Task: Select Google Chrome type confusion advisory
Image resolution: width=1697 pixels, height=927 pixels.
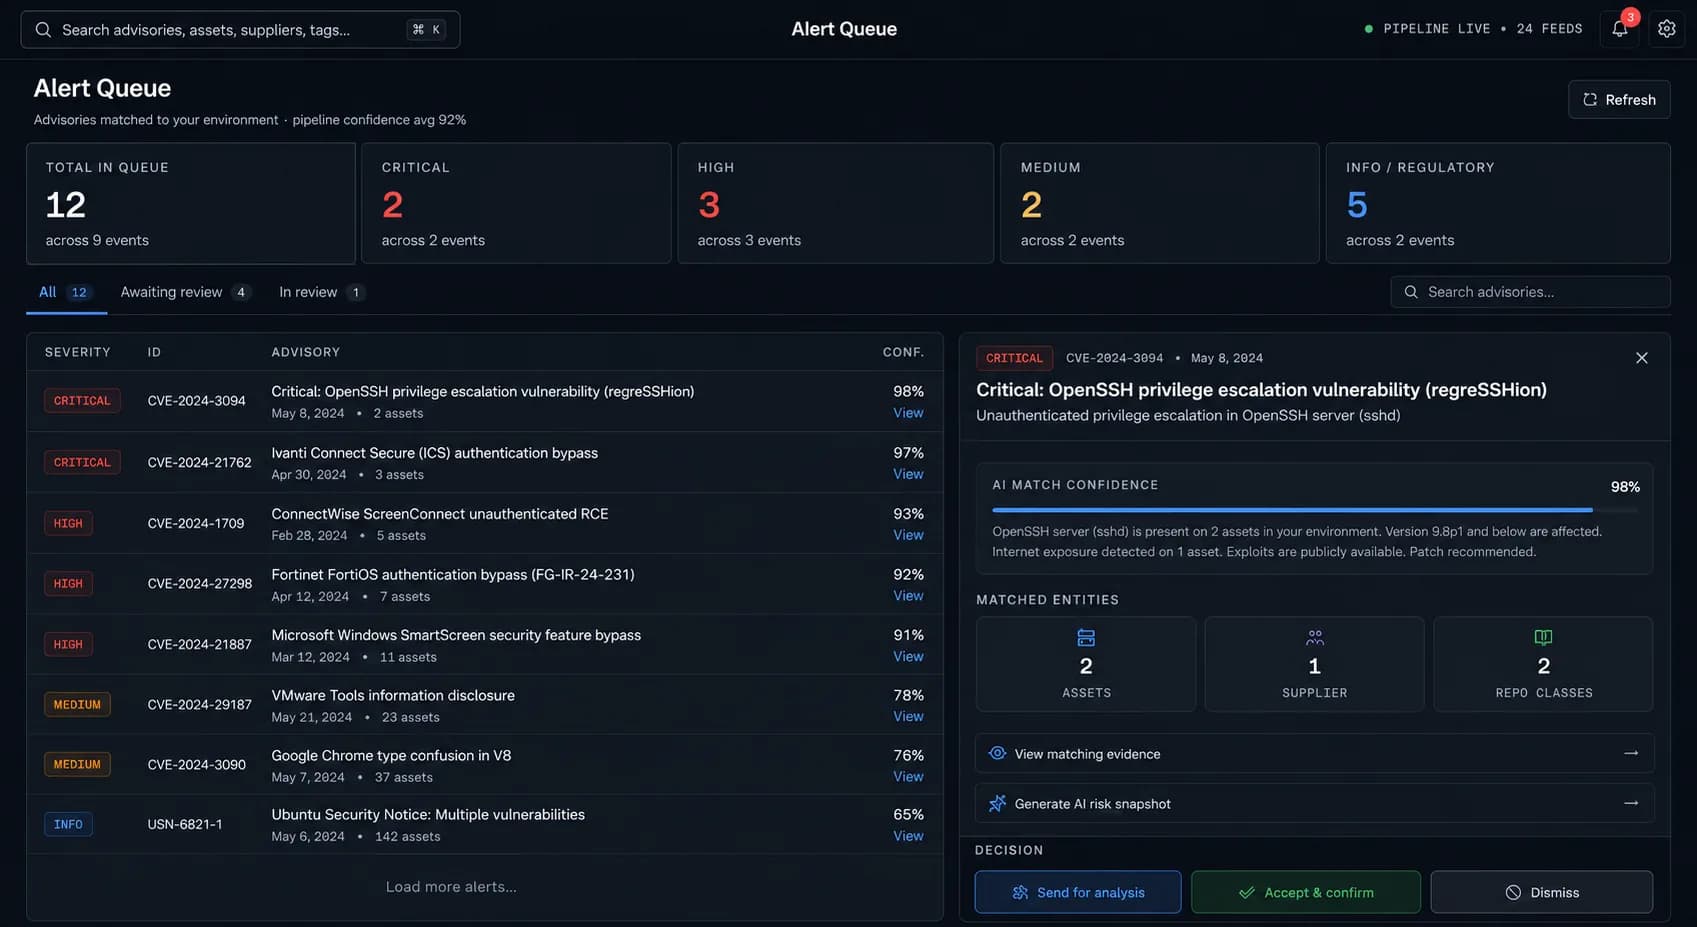Action: point(391,755)
